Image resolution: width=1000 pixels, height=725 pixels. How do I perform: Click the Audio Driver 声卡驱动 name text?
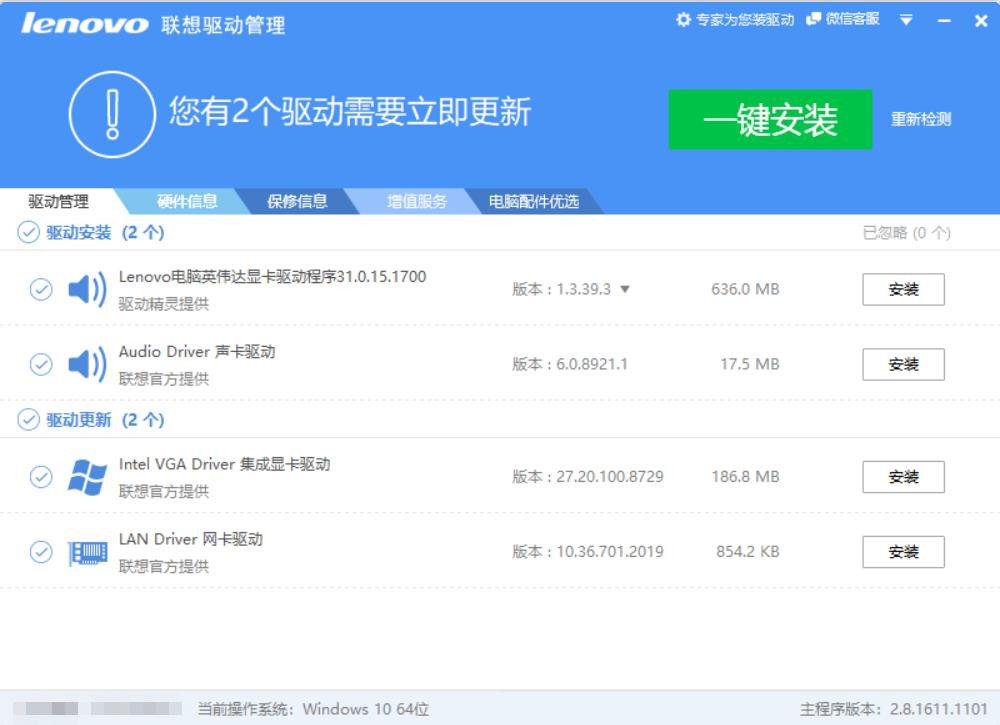click(197, 352)
